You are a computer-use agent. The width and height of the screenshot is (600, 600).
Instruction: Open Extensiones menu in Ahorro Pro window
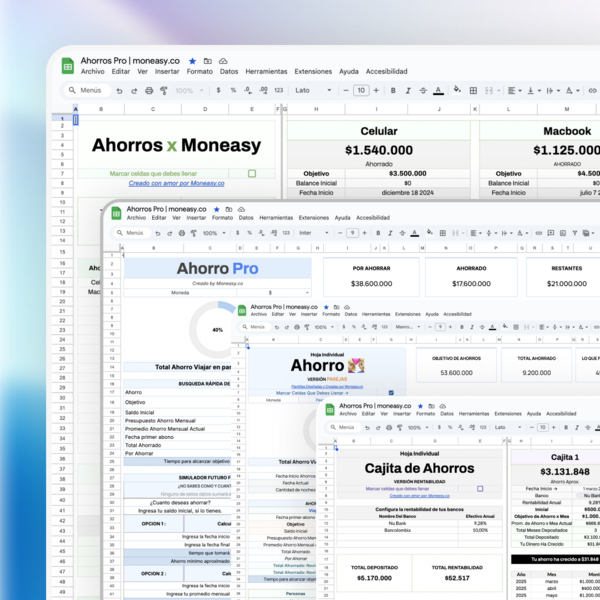pyautogui.click(x=314, y=218)
